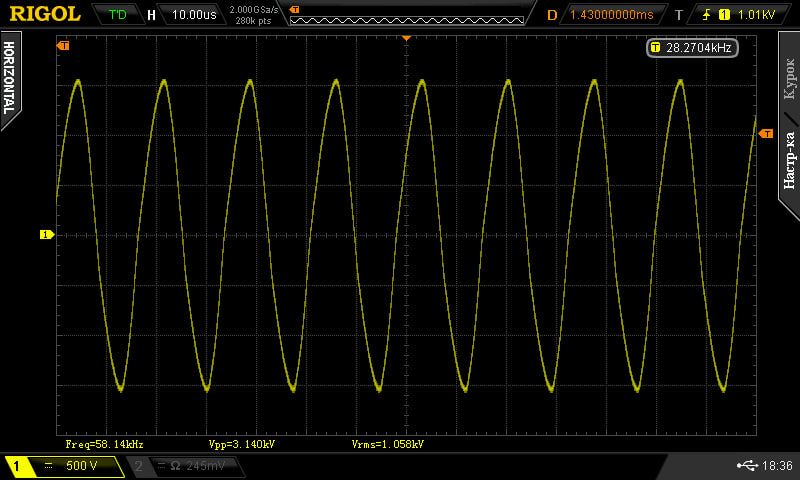
Task: Select the inactive channel 2 label
Action: click(x=138, y=466)
